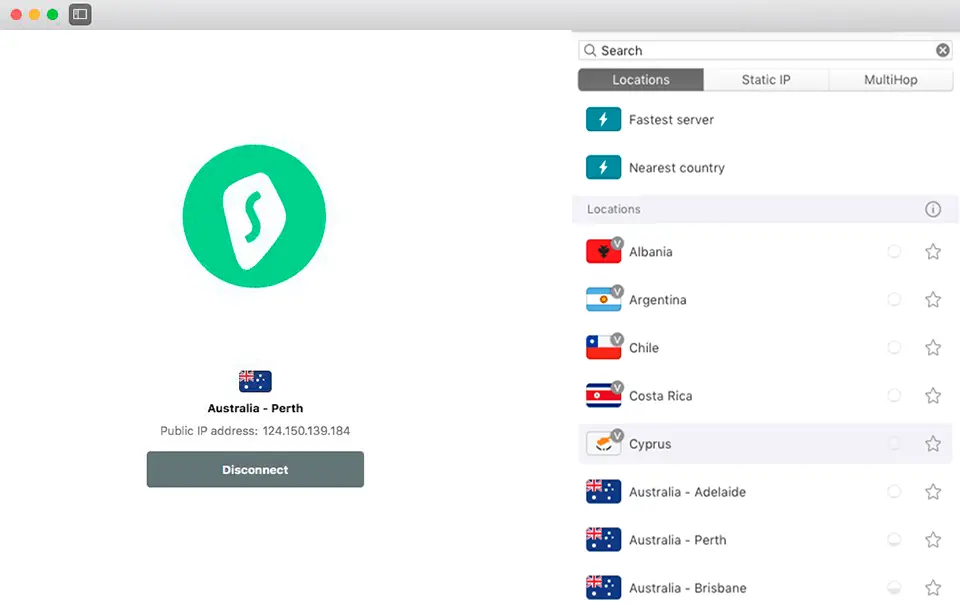The image size is (960, 608).
Task: Select the Albania load indicator circle
Action: click(x=894, y=251)
